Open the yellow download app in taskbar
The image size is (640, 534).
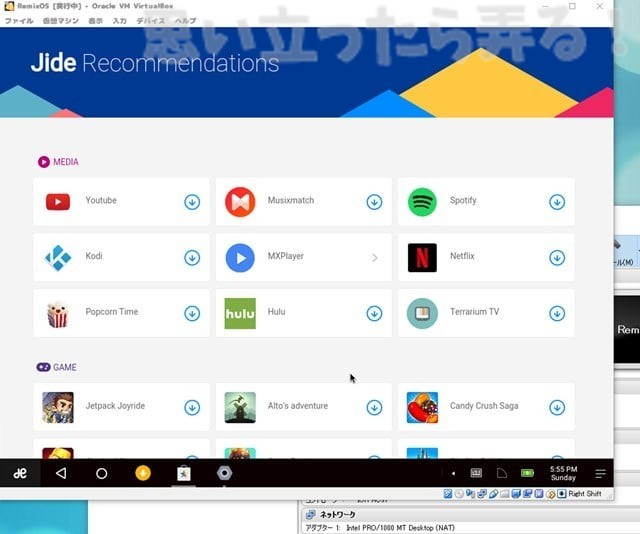143,473
